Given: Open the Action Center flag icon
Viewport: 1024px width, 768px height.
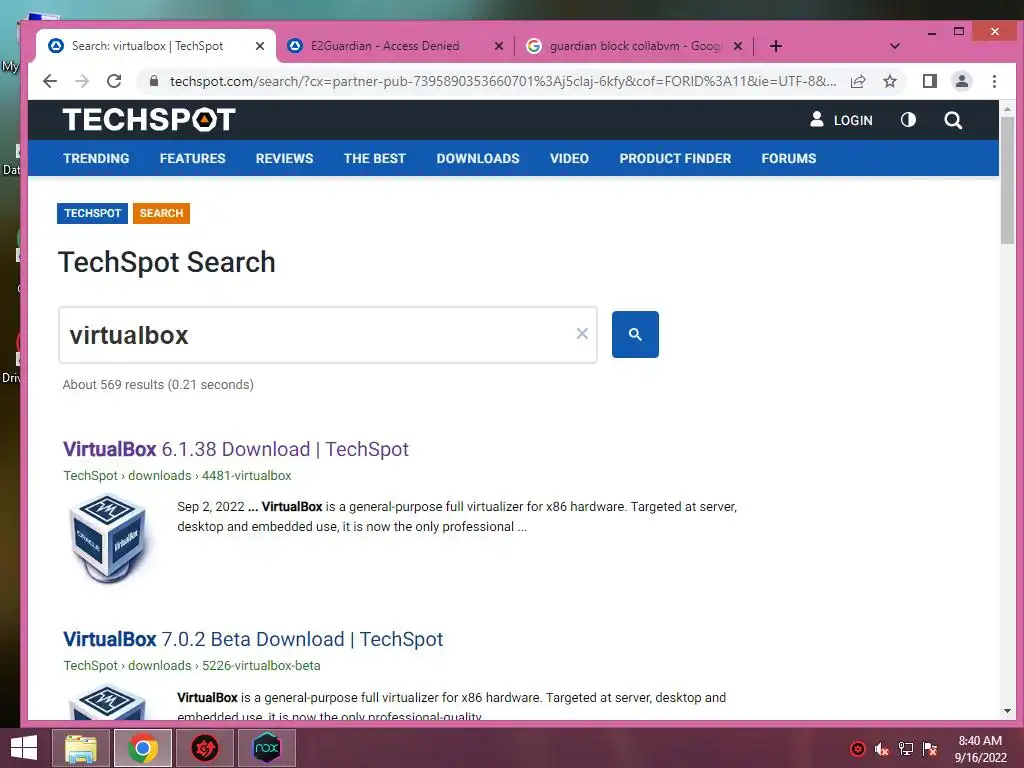Looking at the screenshot, I should coord(930,749).
